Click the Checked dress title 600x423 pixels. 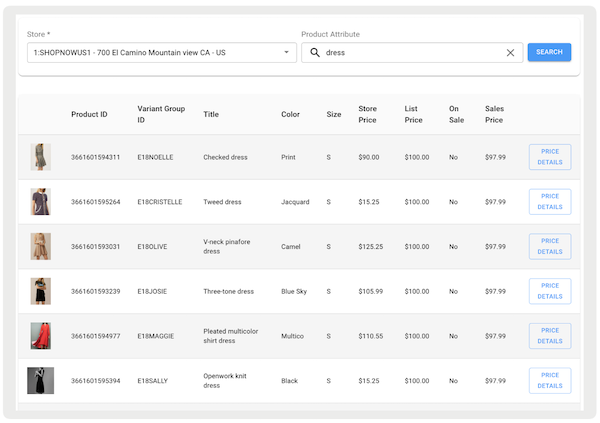225,157
